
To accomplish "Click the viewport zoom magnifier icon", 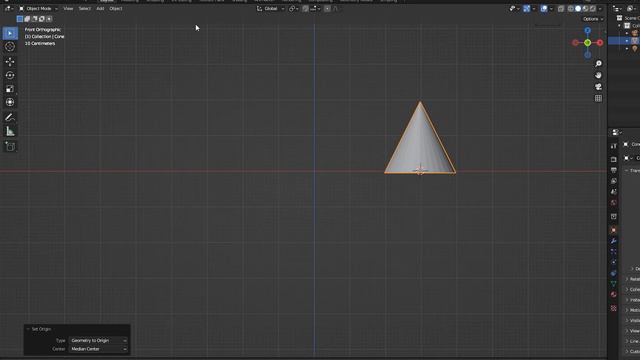I will 598,64.
